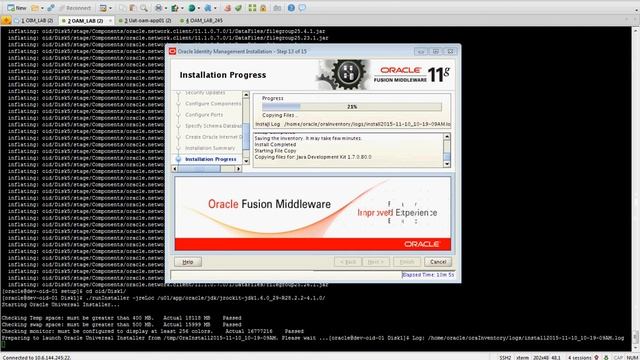Click the padlock lock-screen icon
Screen dimensions: 640x360
(x=263, y=8)
